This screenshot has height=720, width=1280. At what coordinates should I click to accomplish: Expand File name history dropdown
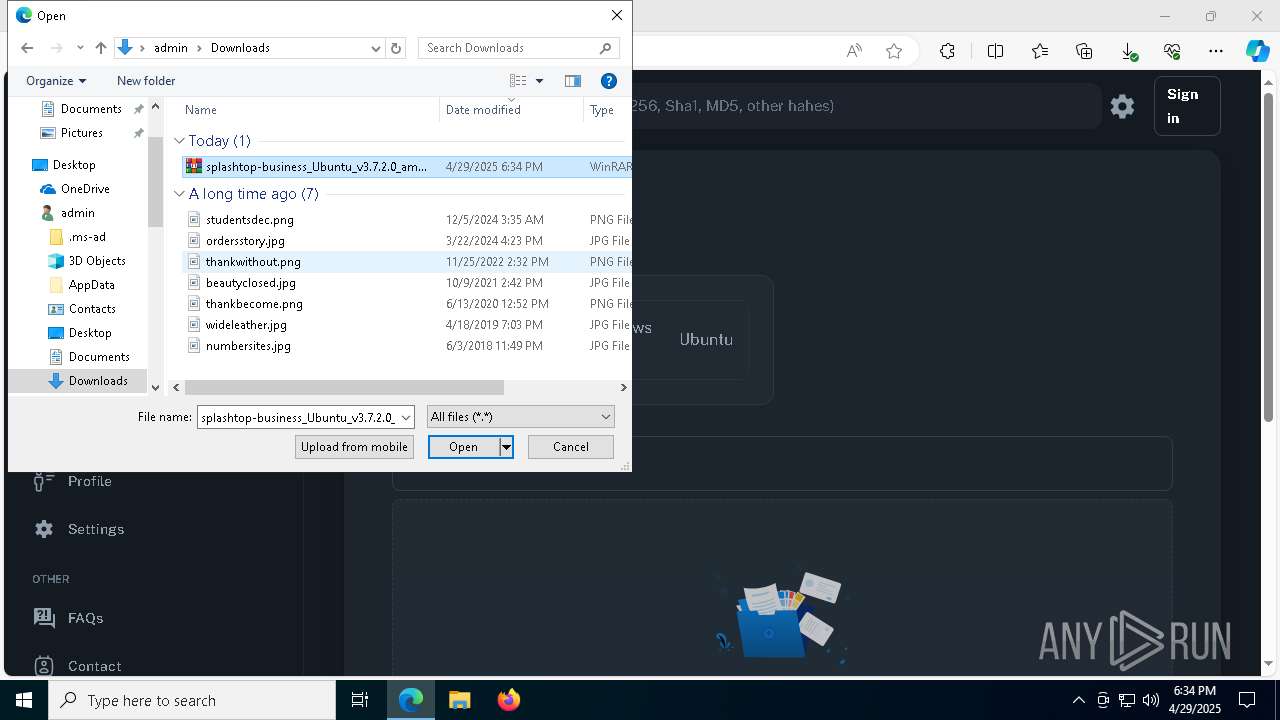tap(405, 417)
